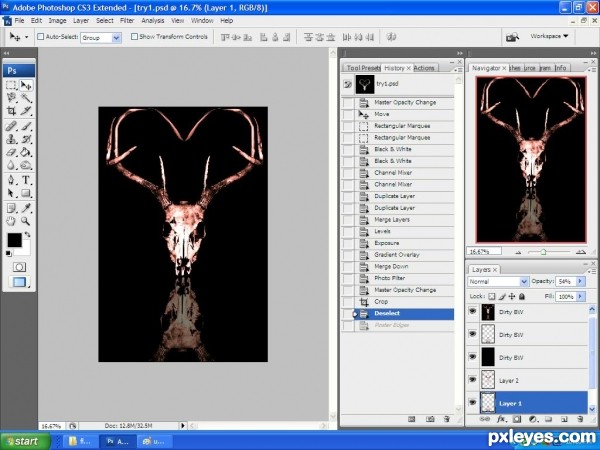Create a new adjustment layer from Layers panel

[532, 419]
